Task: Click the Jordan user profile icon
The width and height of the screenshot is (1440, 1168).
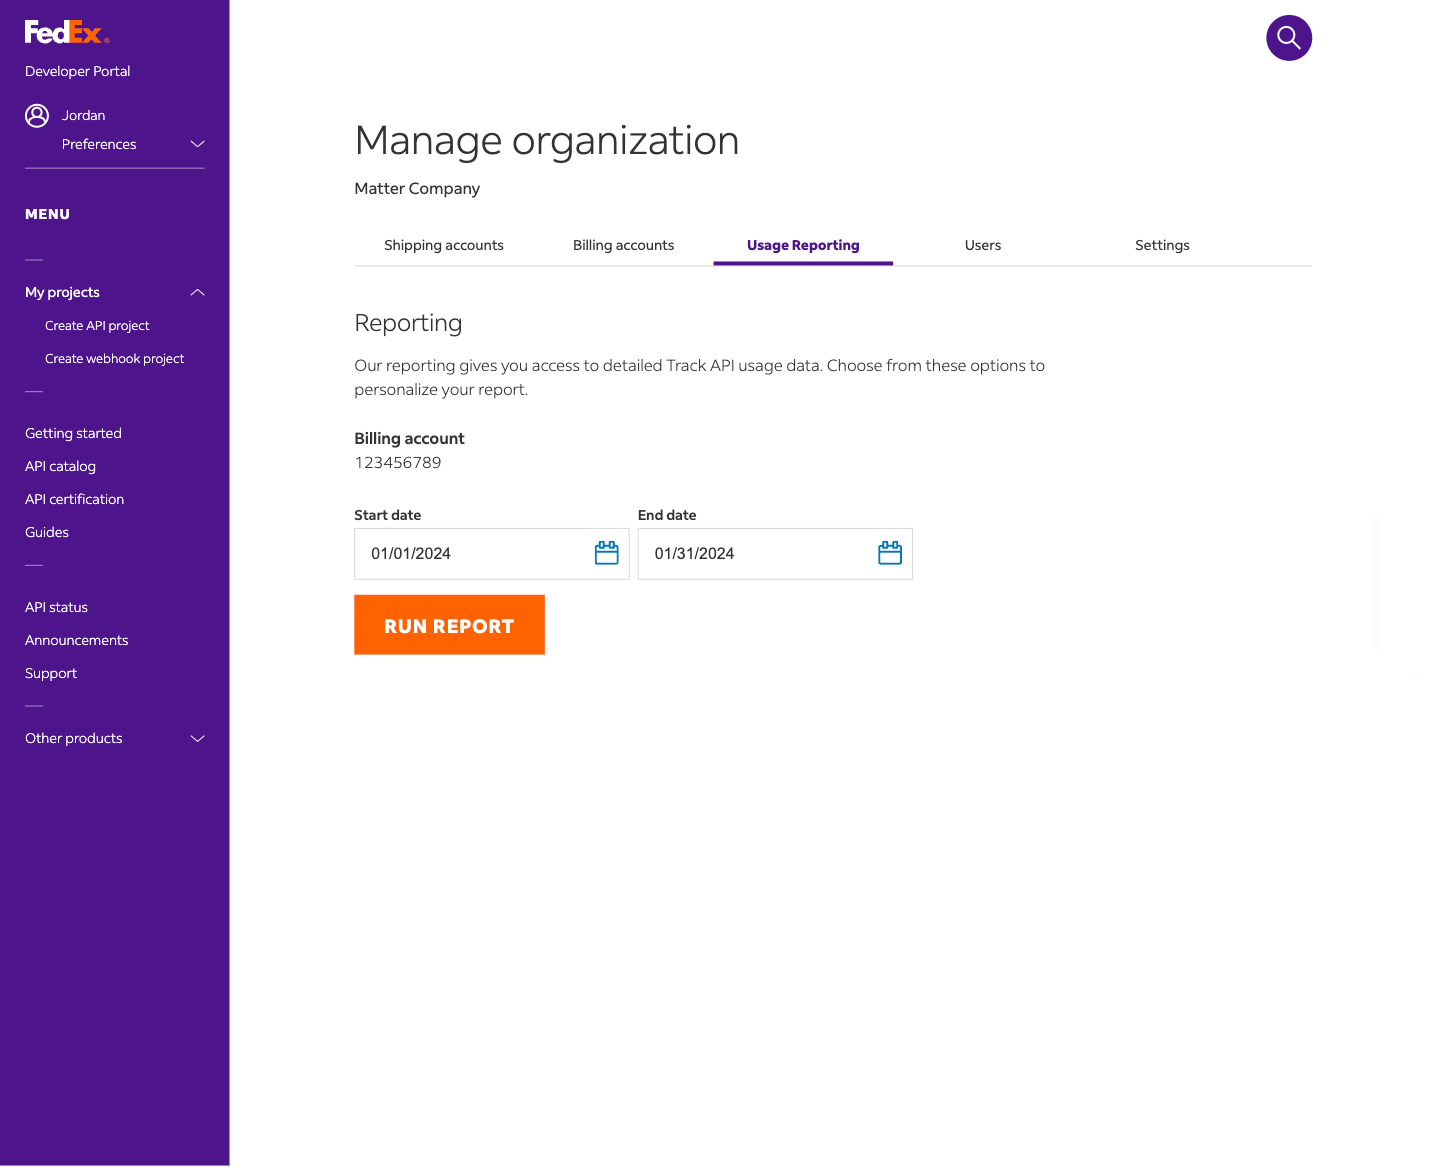Action: [37, 116]
